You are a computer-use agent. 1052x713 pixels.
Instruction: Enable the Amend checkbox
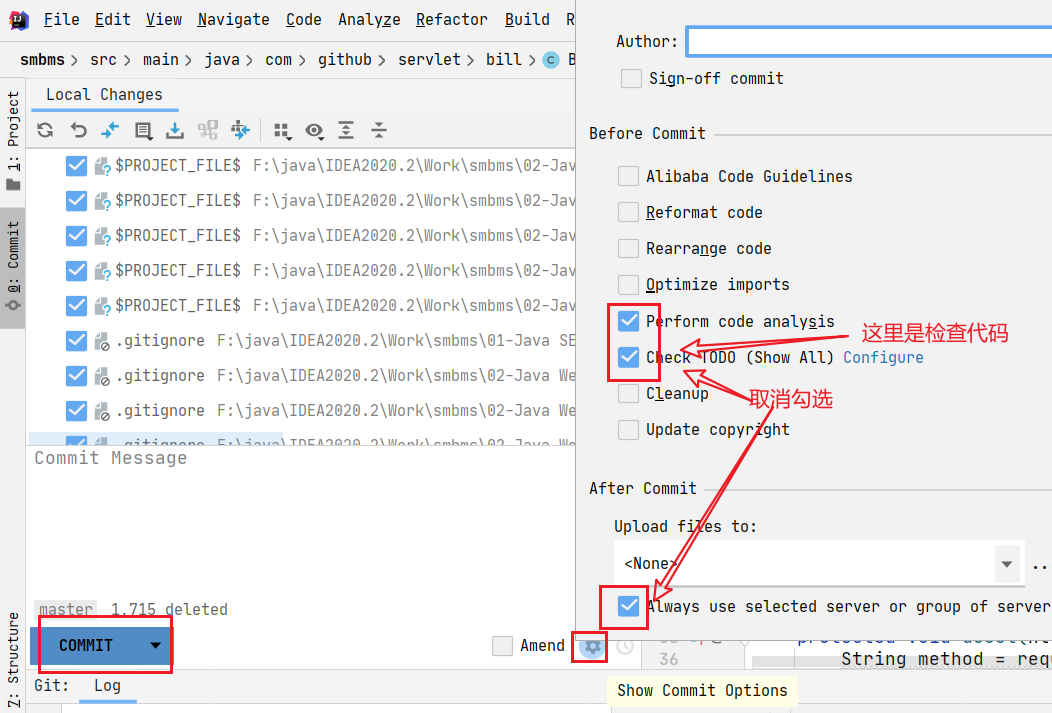coord(502,646)
